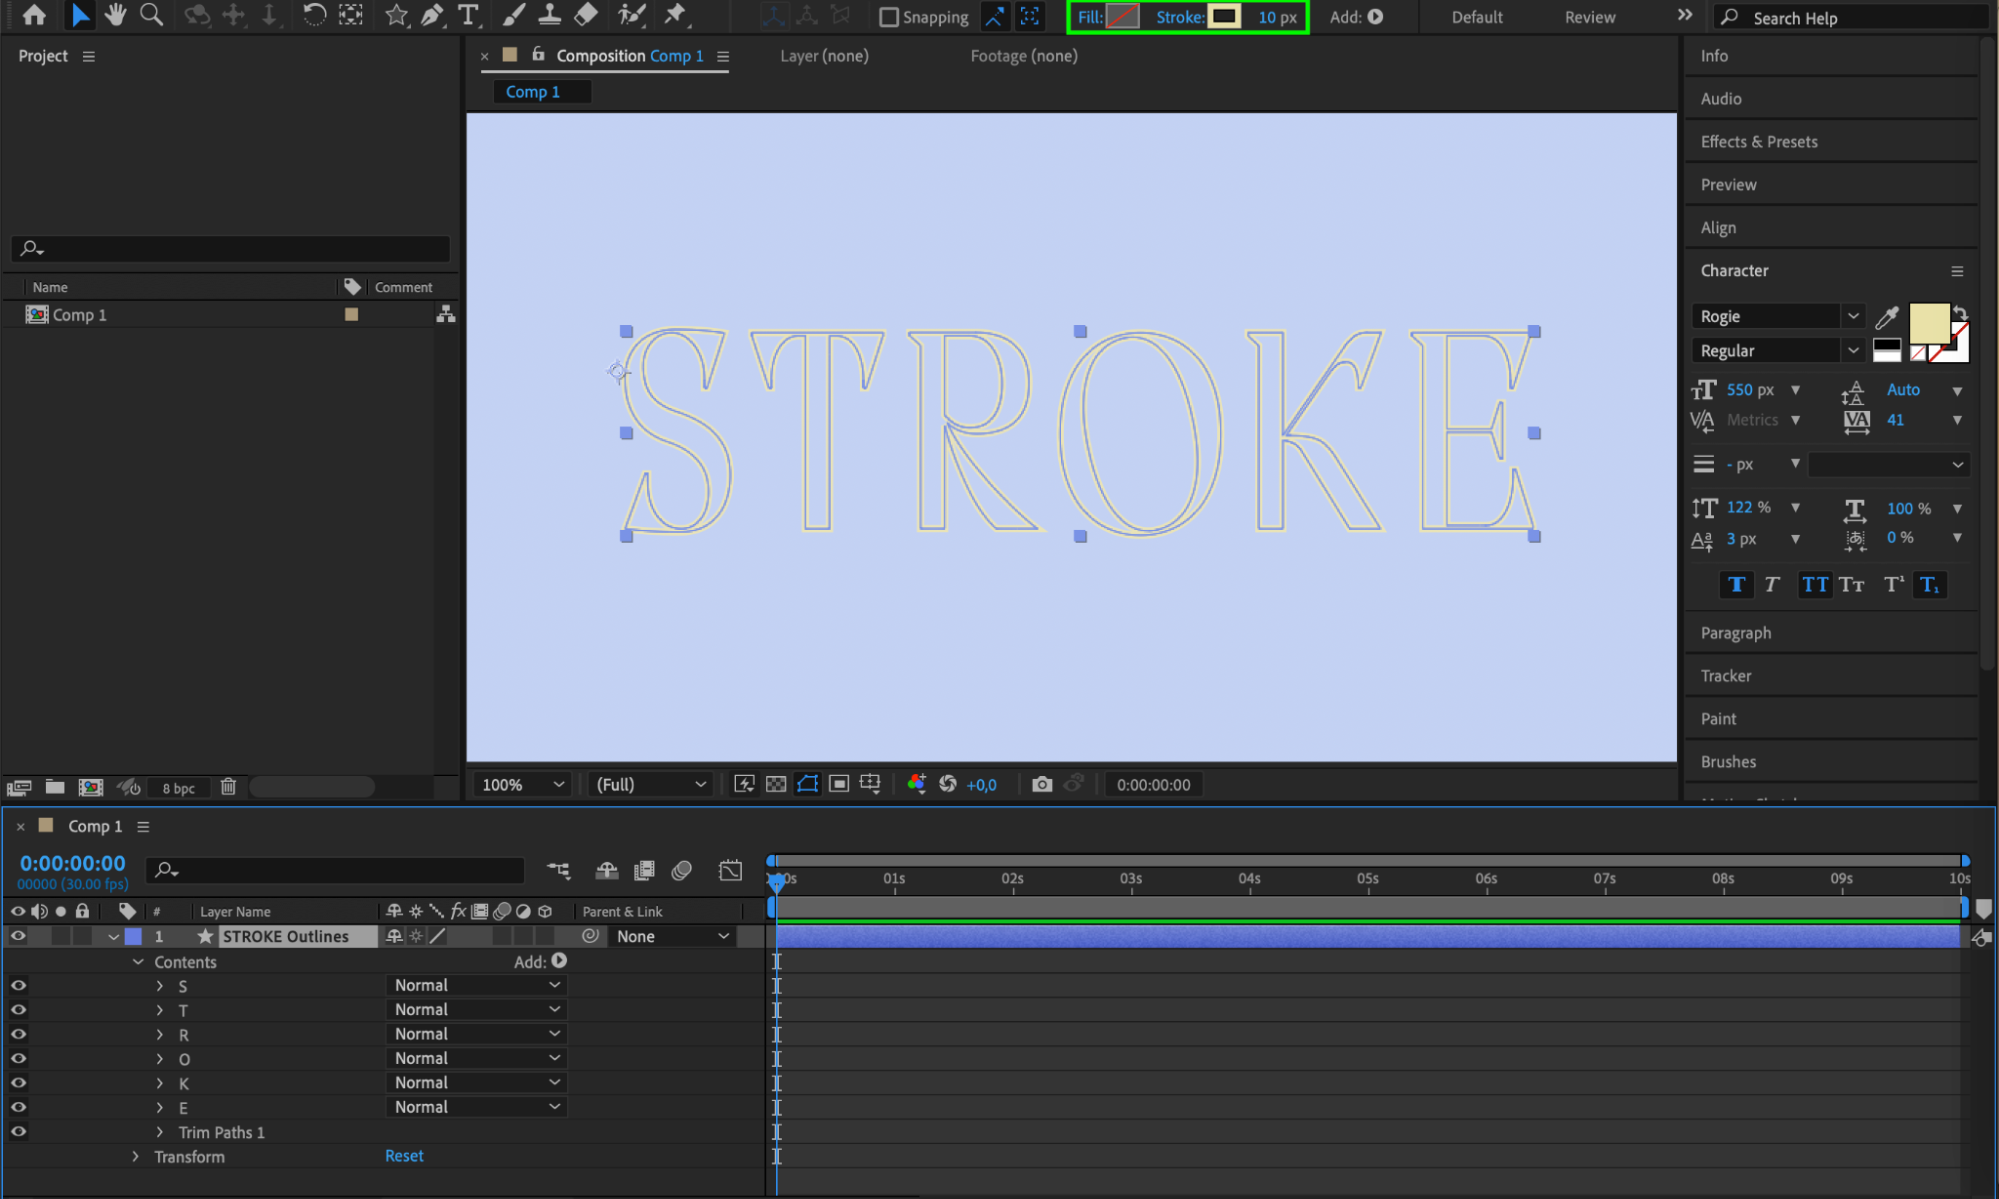The height and width of the screenshot is (1199, 1999).
Task: Click the eyedropper in Character panel
Action: (x=1886, y=317)
